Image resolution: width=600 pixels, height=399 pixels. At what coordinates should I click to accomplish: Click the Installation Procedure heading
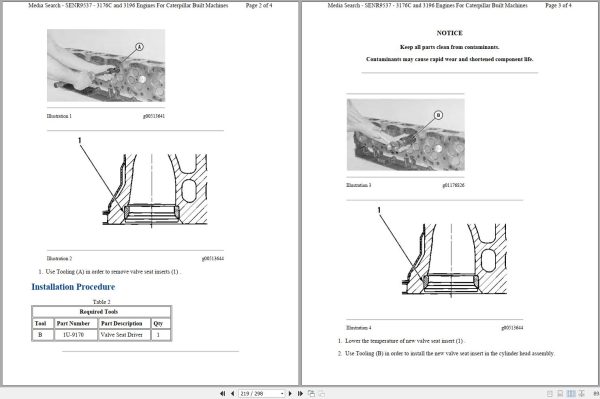click(x=73, y=287)
